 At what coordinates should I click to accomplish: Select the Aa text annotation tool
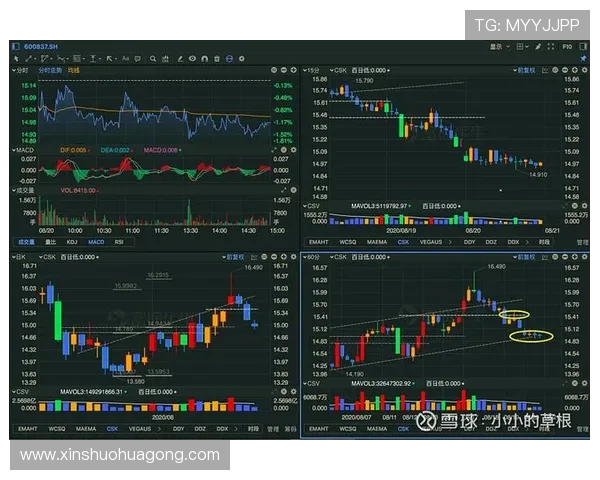tap(125, 59)
